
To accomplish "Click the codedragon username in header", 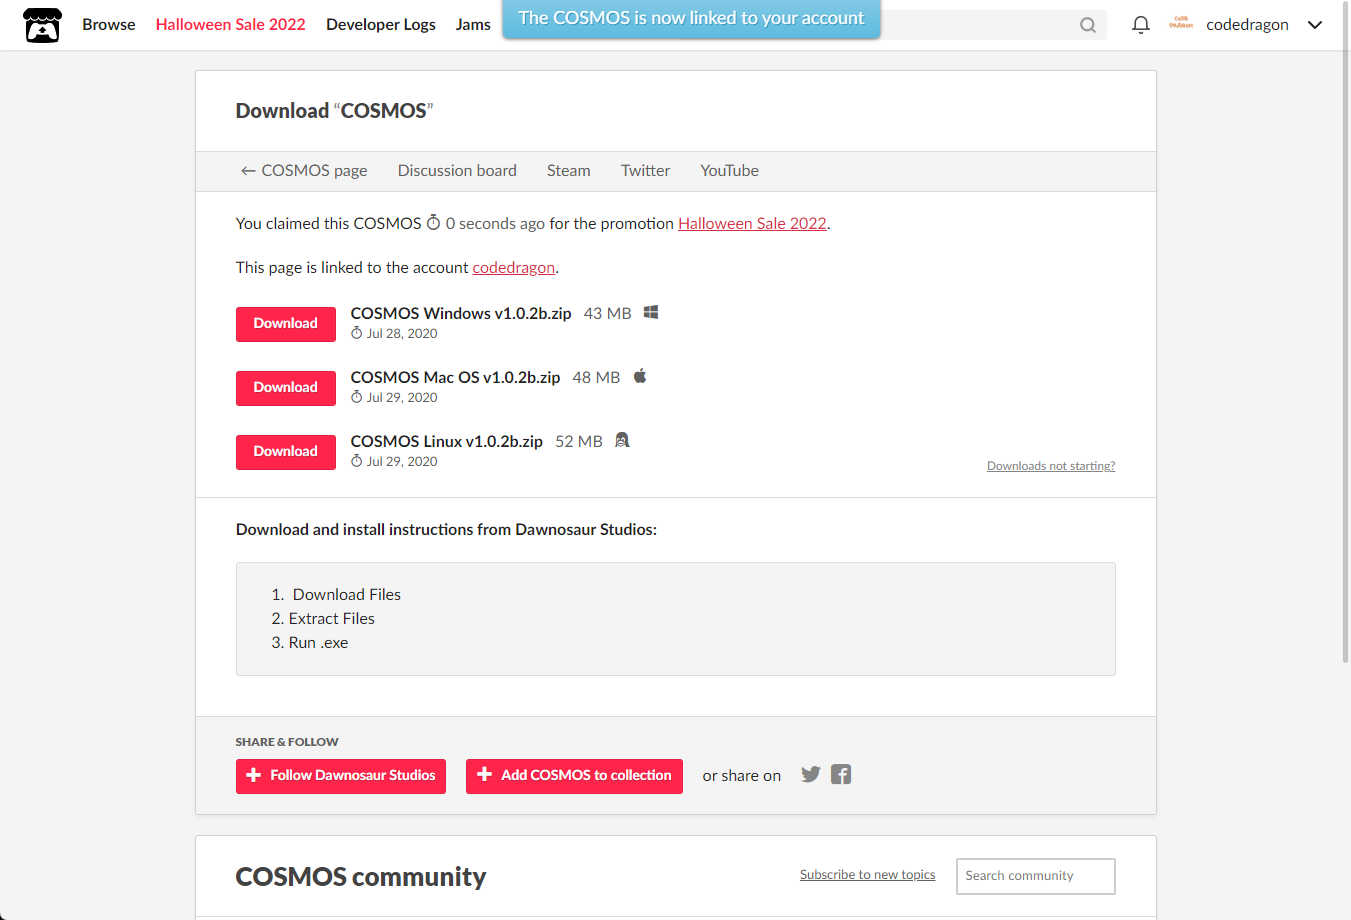I will pos(1248,24).
